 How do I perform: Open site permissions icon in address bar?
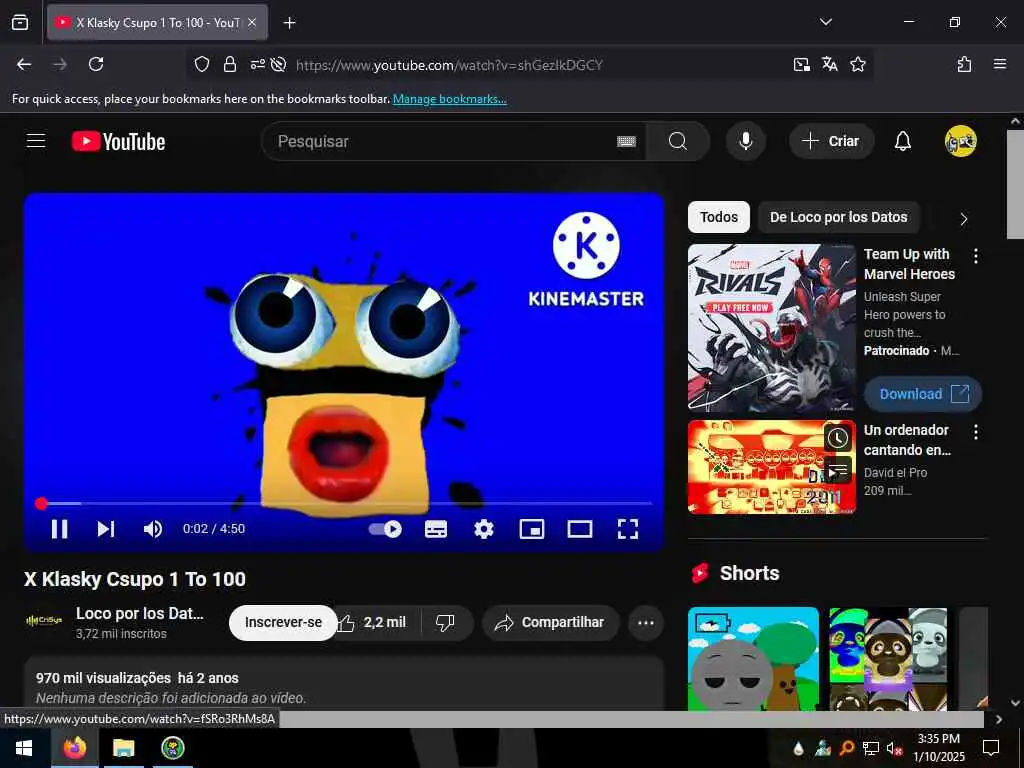(257, 64)
